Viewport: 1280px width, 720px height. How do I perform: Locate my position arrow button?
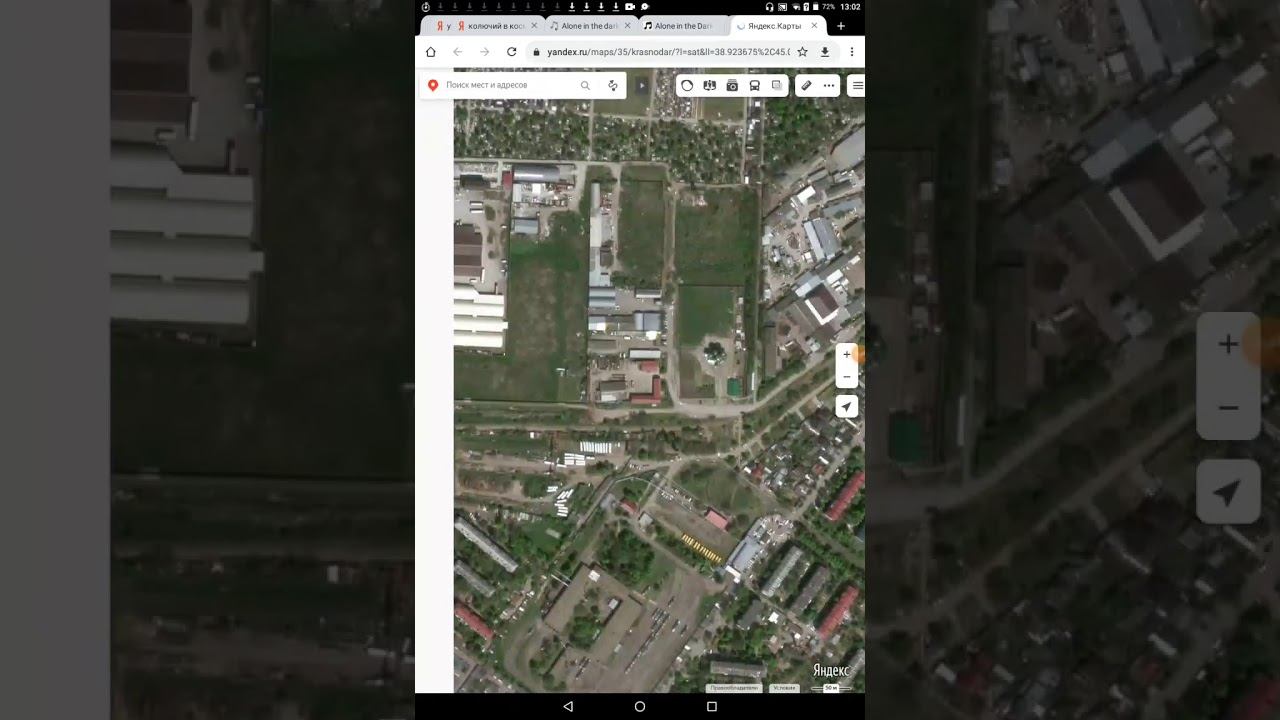tap(847, 407)
